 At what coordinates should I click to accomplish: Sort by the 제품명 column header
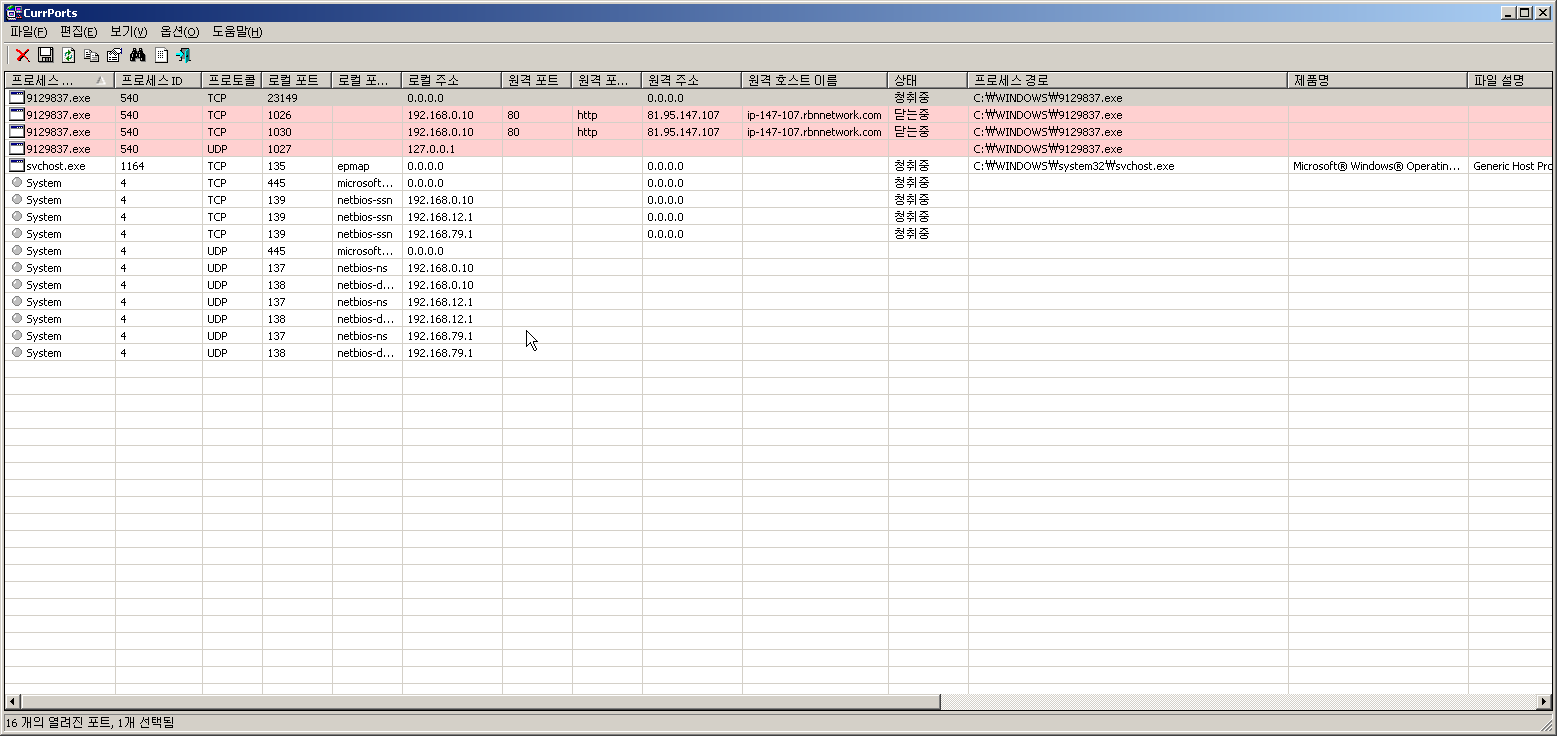pyautogui.click(x=1377, y=80)
